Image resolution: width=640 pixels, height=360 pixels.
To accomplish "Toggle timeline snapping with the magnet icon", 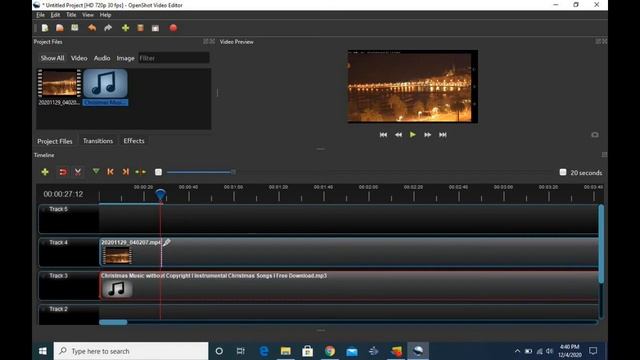I will pyautogui.click(x=62, y=172).
